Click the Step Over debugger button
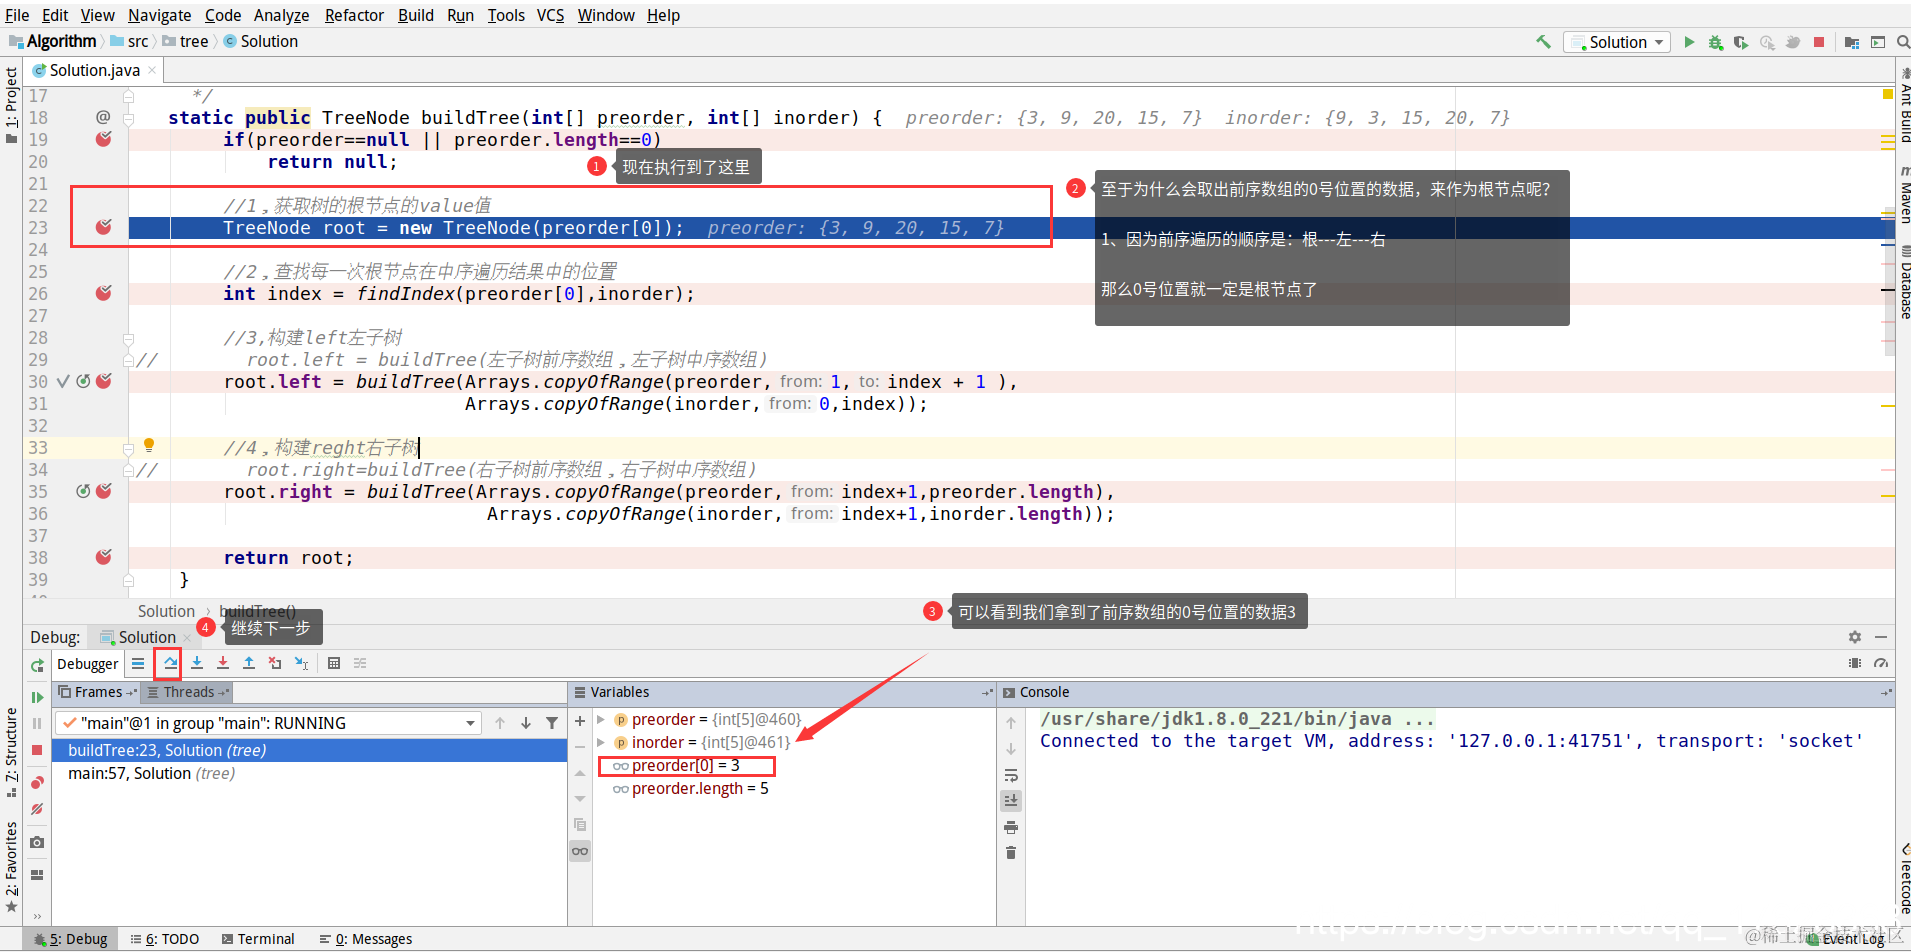 [171, 663]
